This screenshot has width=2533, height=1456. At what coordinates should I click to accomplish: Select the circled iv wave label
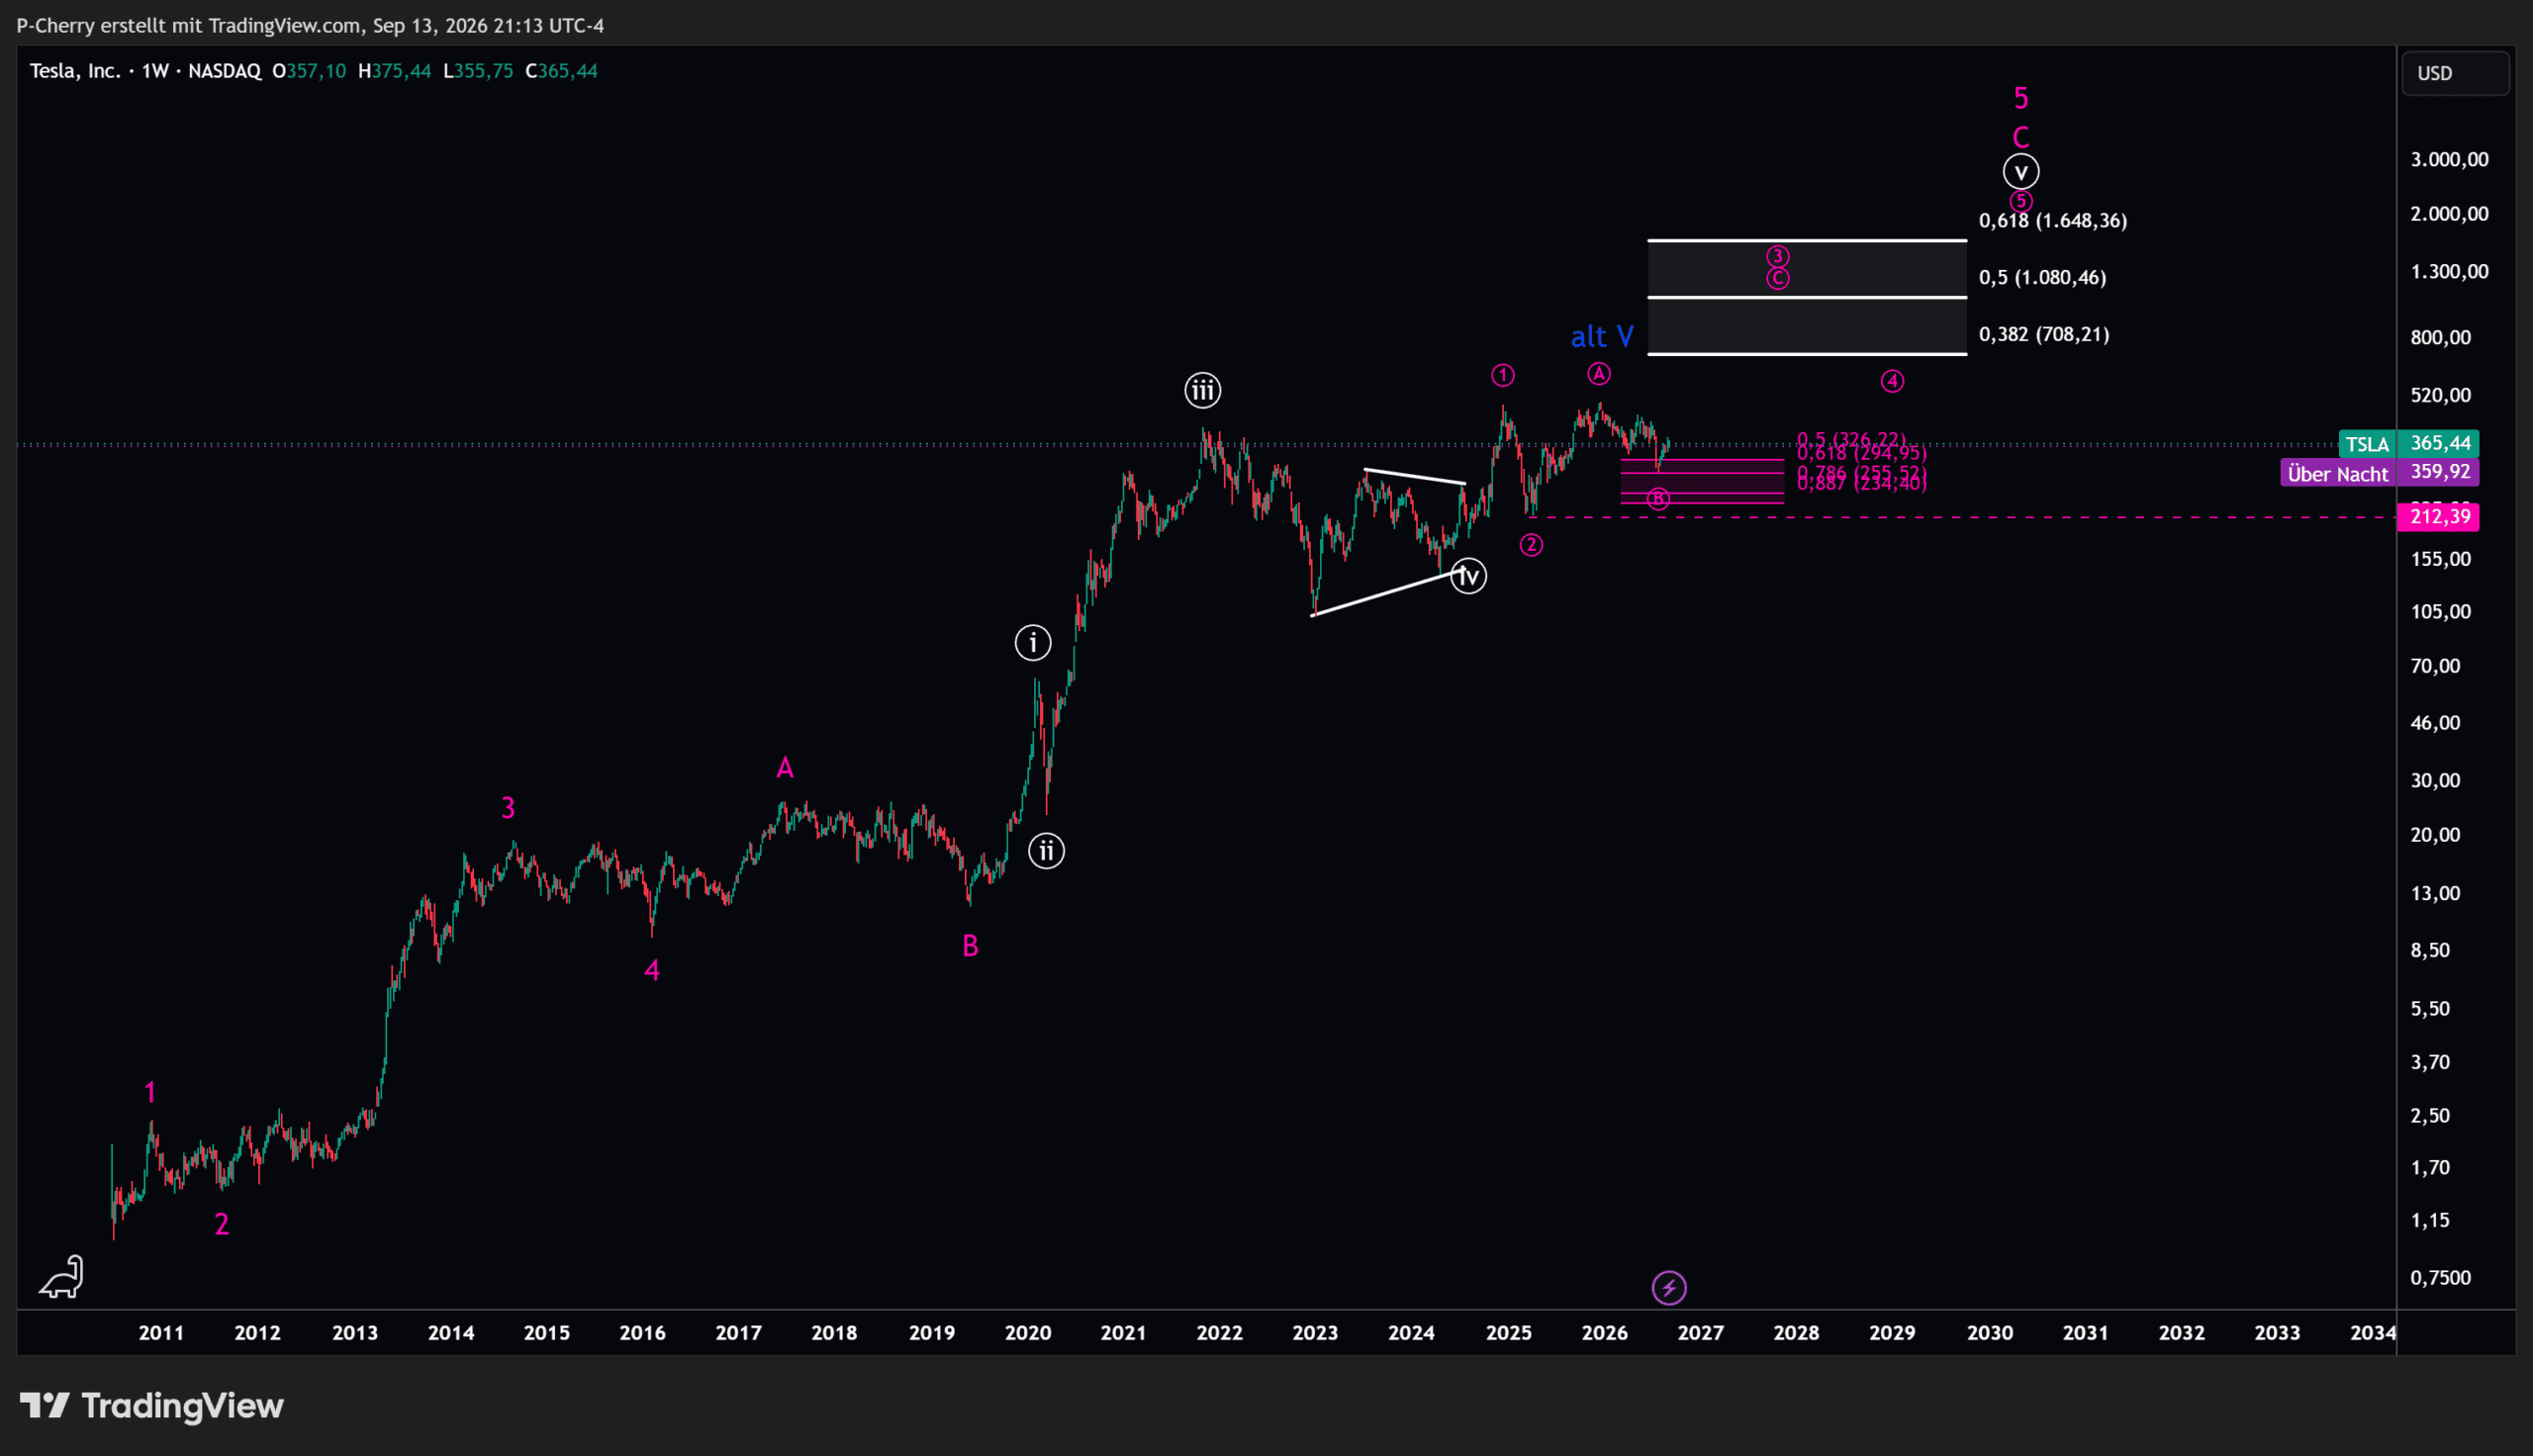pos(1468,576)
